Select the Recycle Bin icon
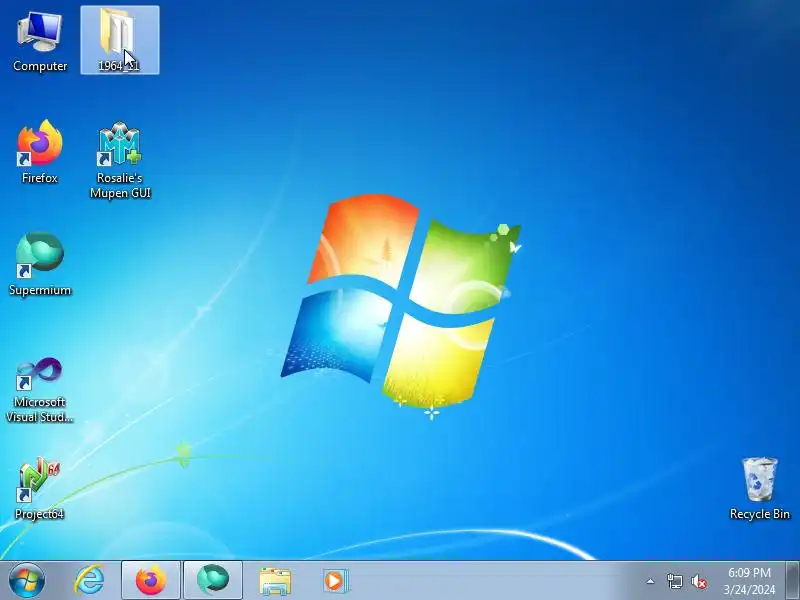Image resolution: width=800 pixels, height=600 pixels. coord(760,488)
